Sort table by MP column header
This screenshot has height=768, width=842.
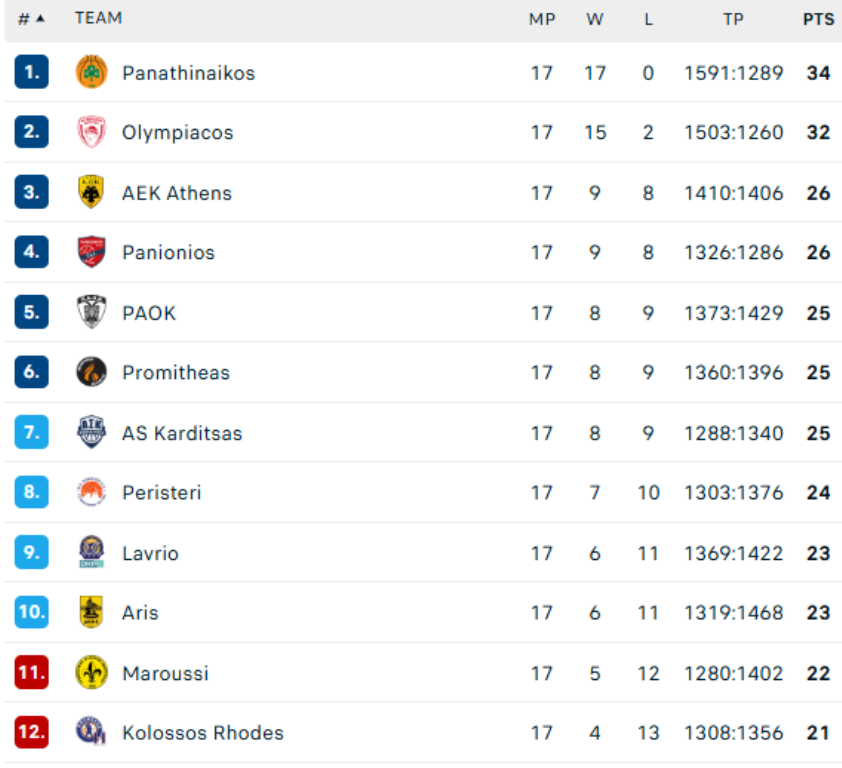click(542, 19)
